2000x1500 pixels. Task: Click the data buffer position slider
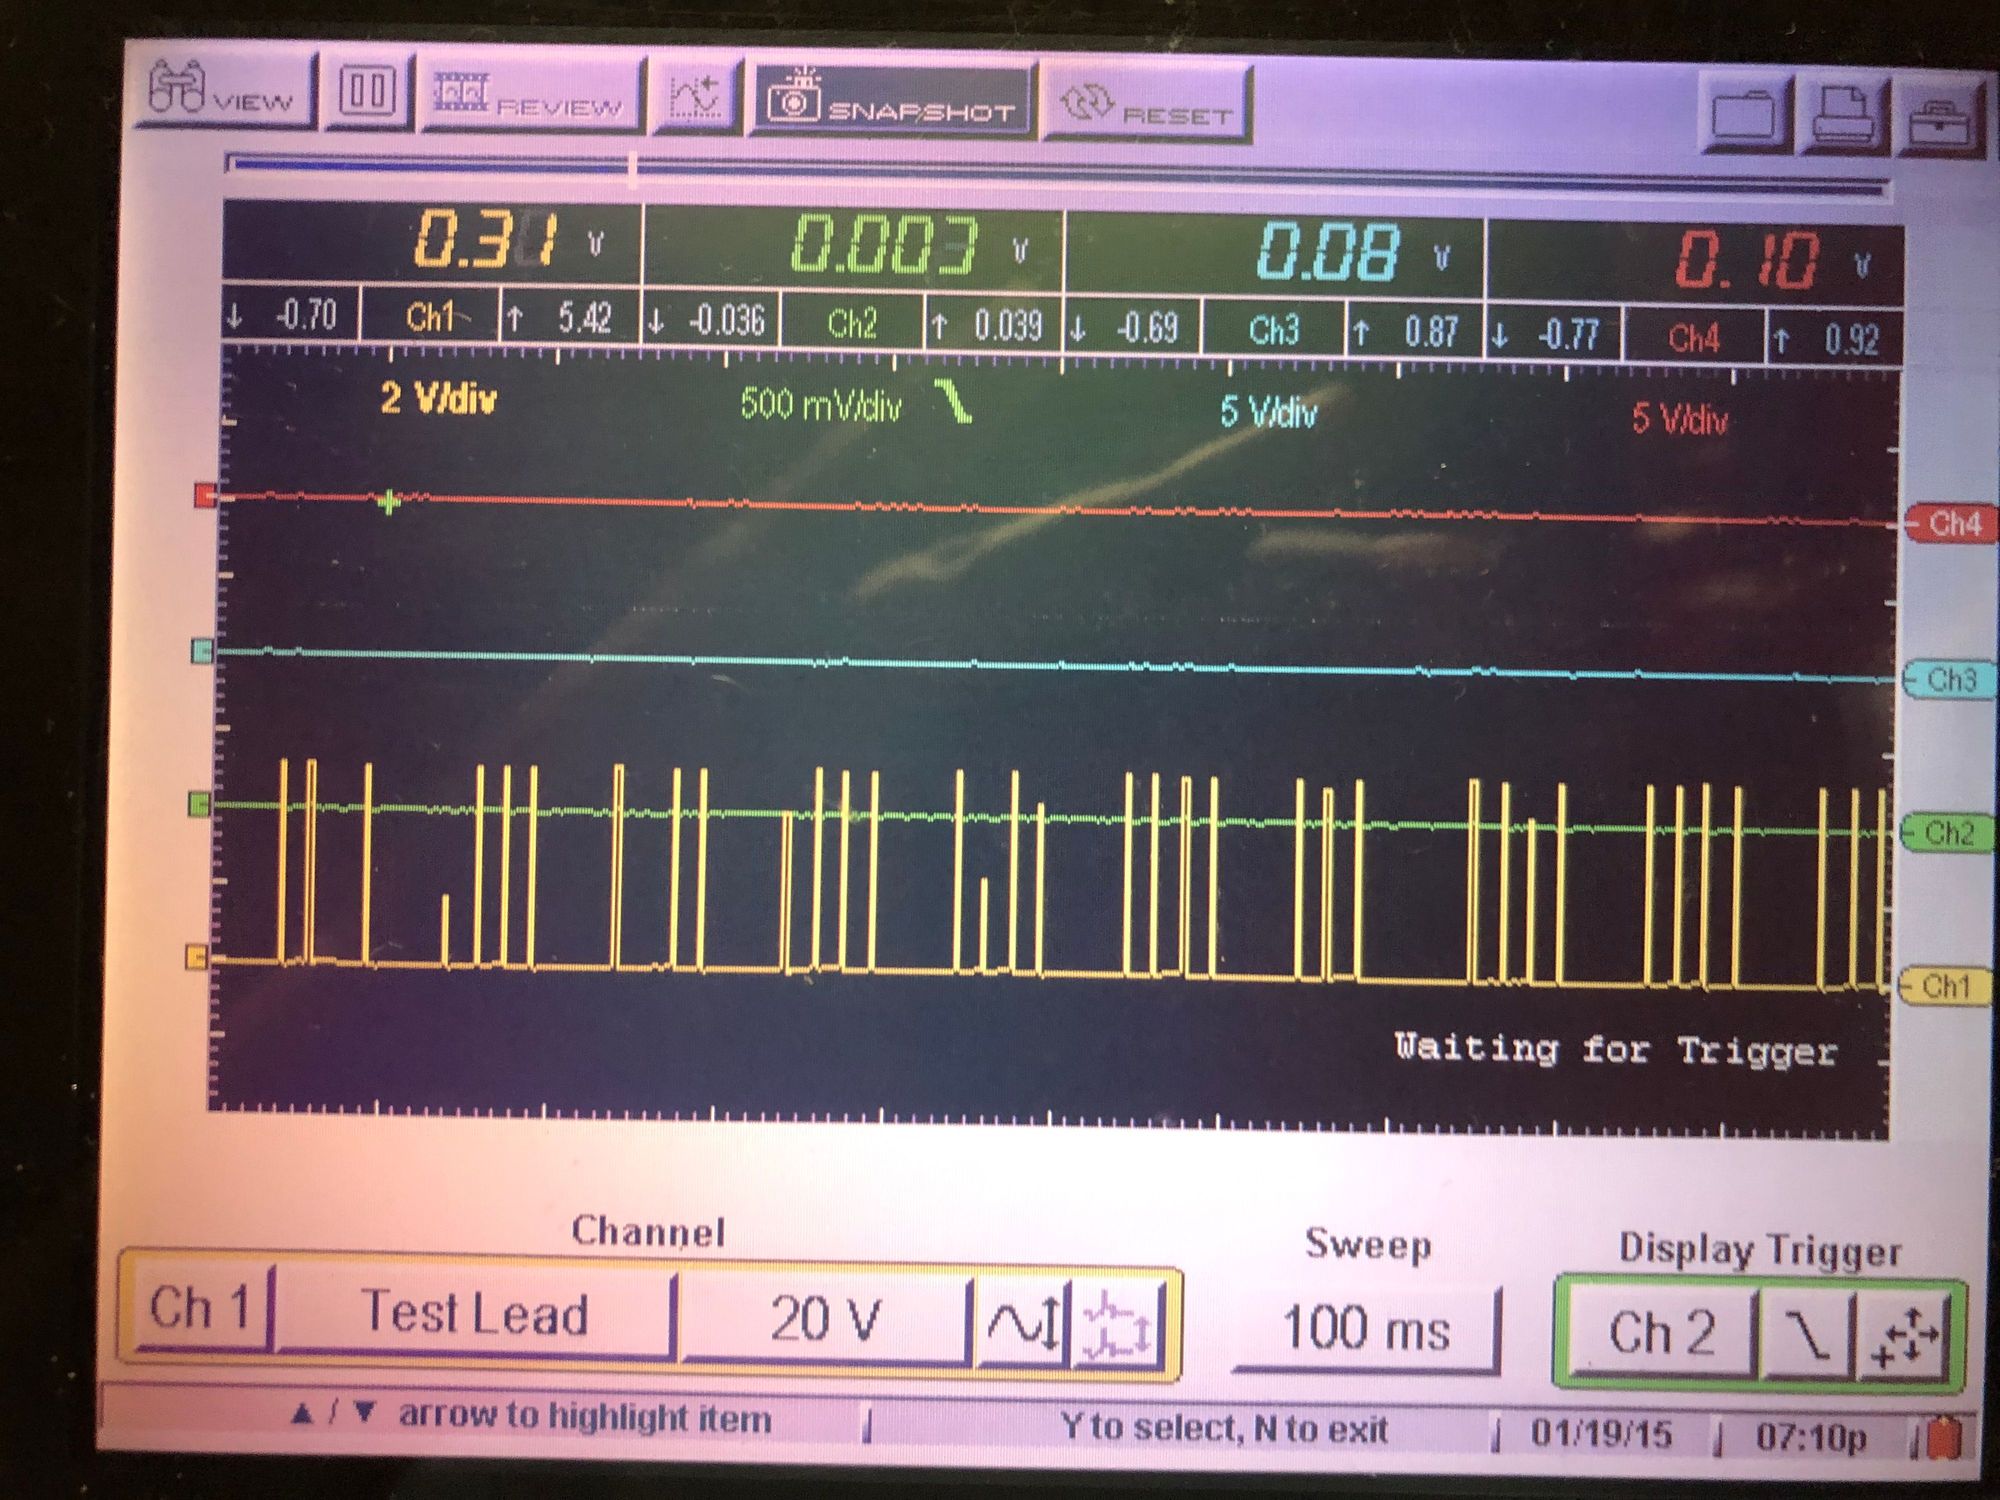(633, 168)
